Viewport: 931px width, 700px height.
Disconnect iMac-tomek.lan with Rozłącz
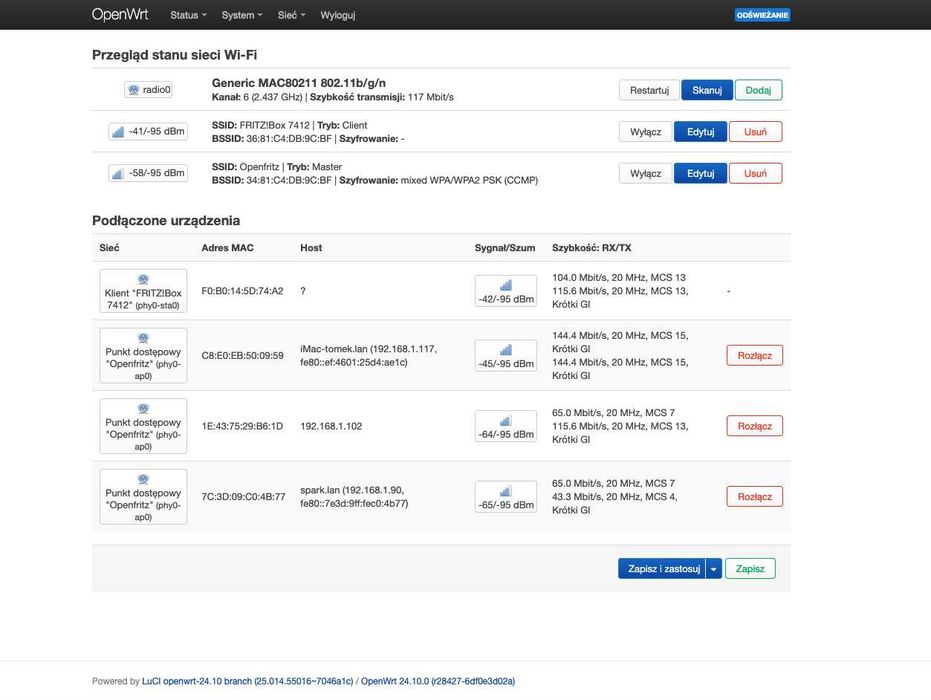click(755, 356)
